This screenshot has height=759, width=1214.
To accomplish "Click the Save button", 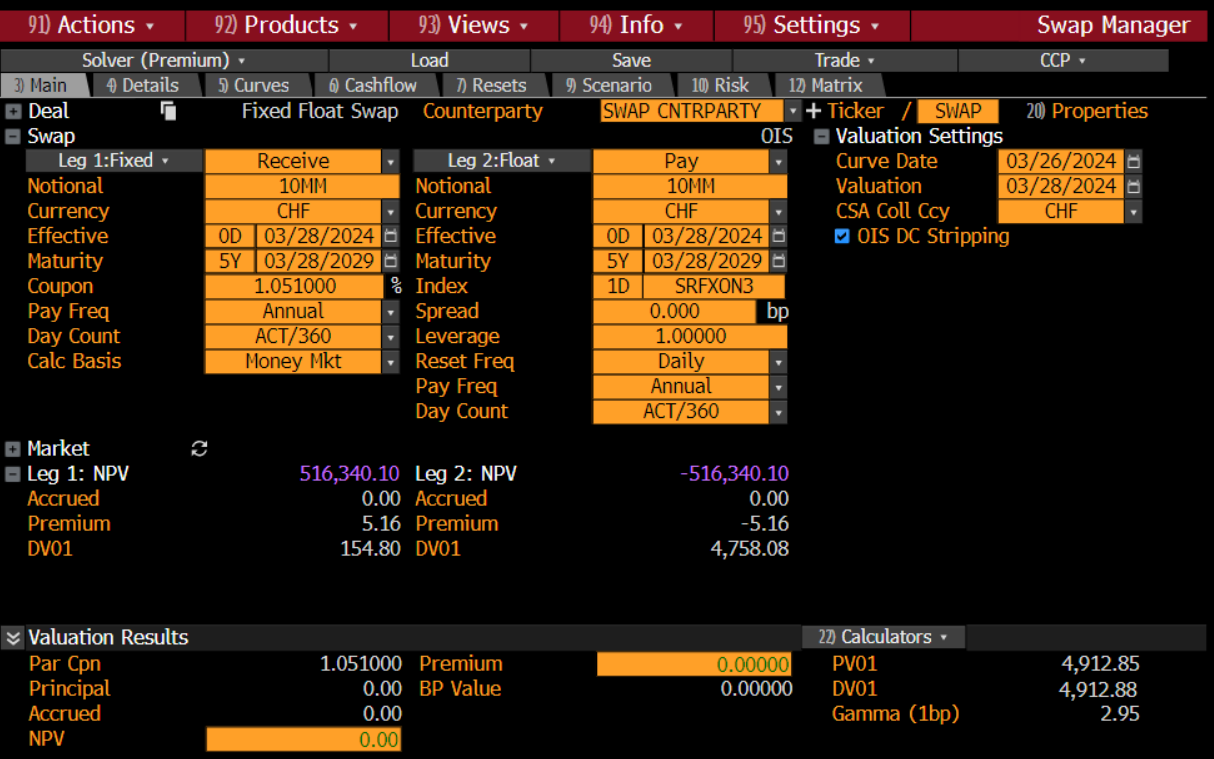I will (x=631, y=60).
